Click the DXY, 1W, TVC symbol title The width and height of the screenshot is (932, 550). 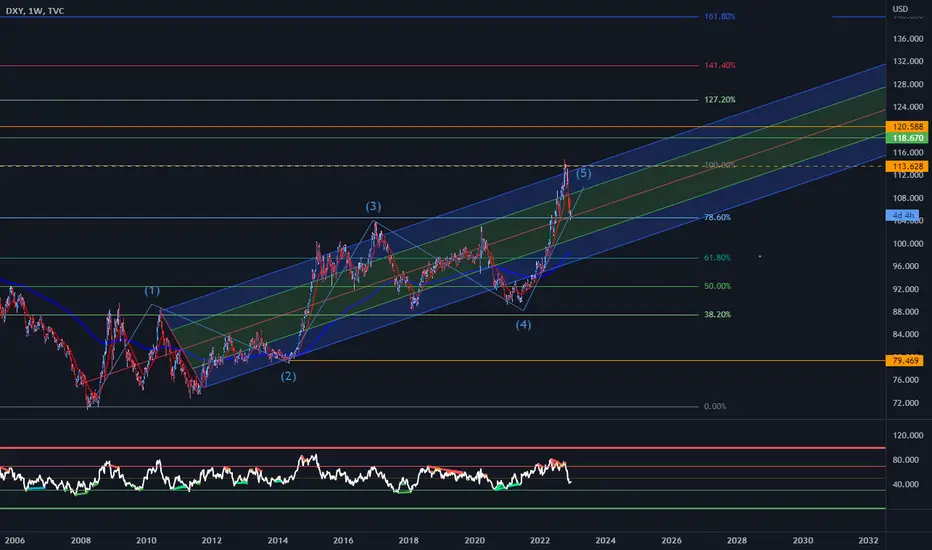[x=35, y=11]
